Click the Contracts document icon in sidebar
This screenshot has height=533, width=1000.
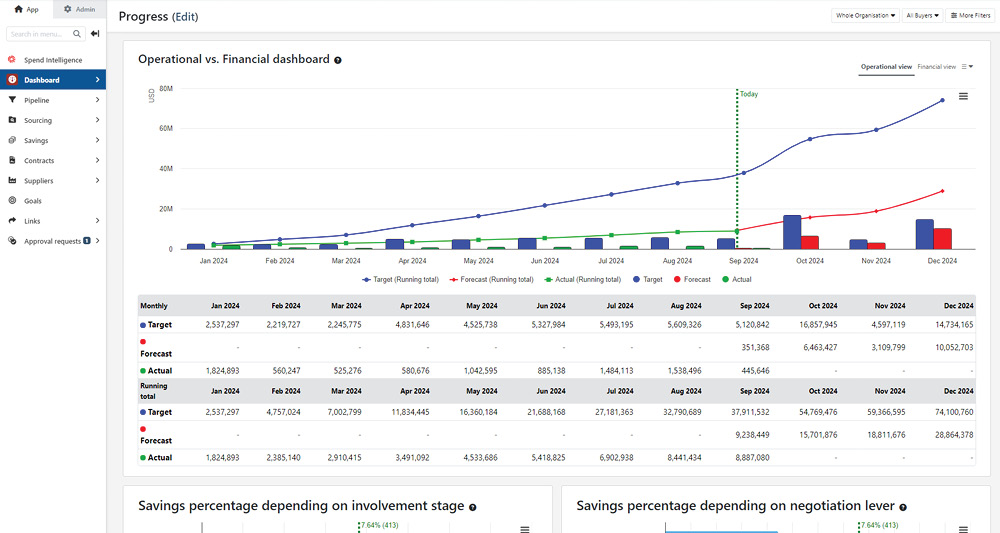pyautogui.click(x=12, y=161)
